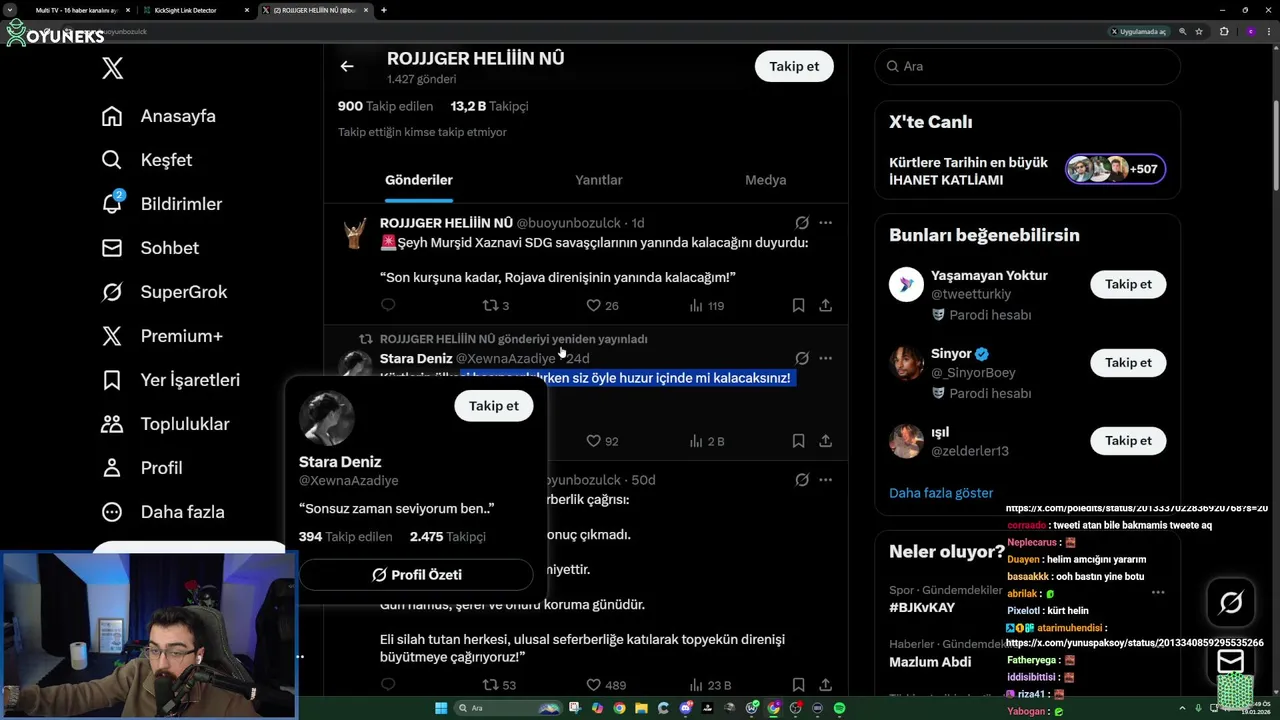Open Keşfet in the sidebar
The width and height of the screenshot is (1280, 720).
[x=147, y=160]
